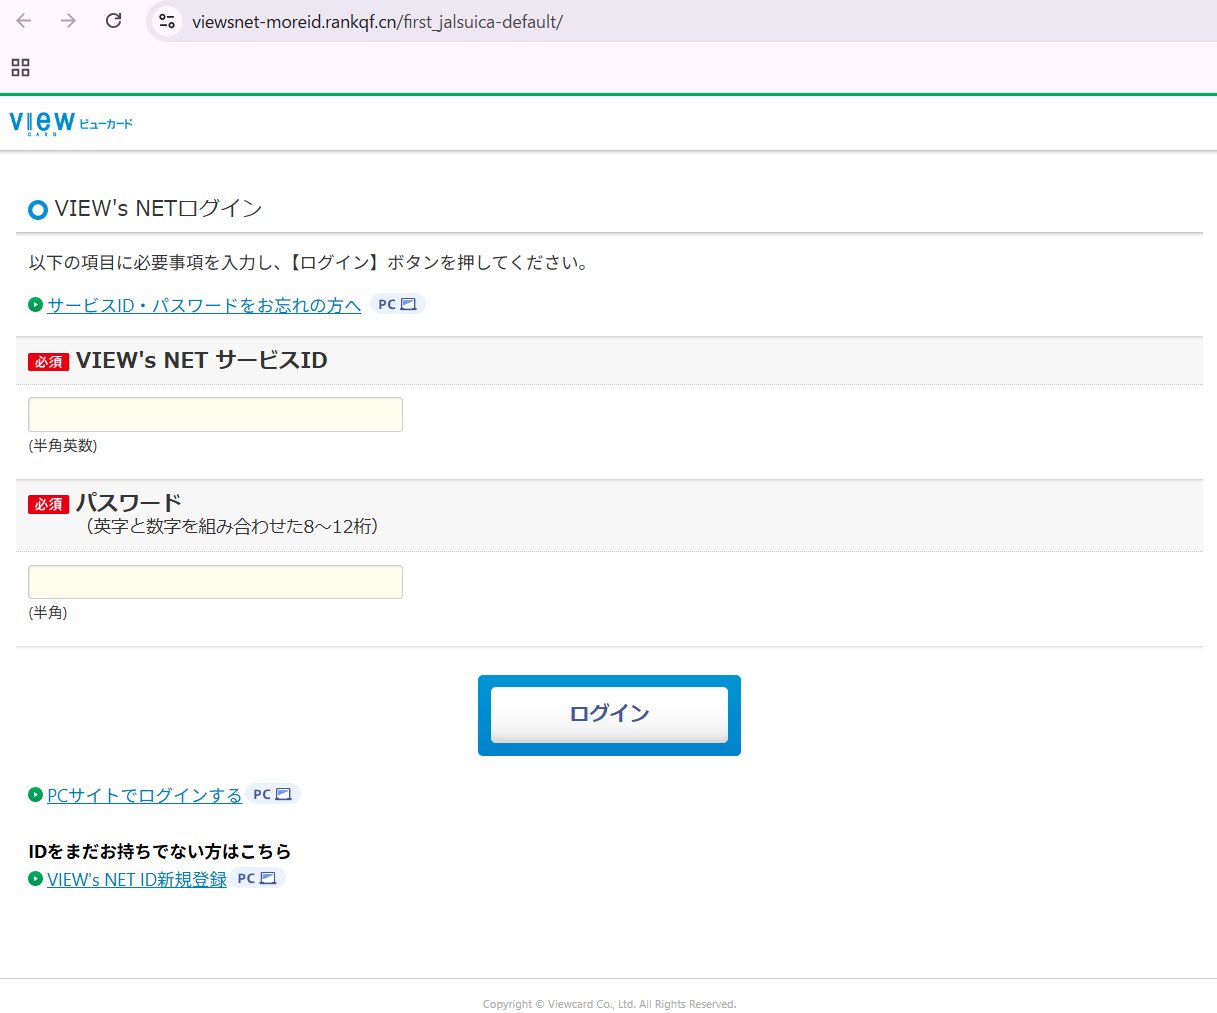
Task: Click the ログイン button
Action: [609, 714]
